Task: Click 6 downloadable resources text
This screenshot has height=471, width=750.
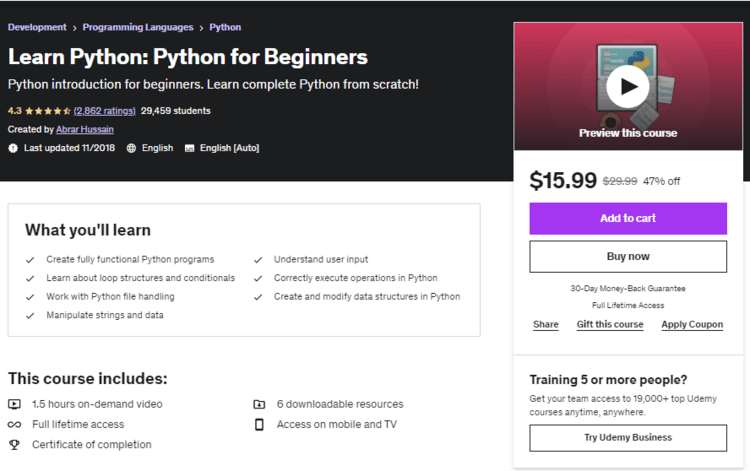Action: pyautogui.click(x=340, y=405)
